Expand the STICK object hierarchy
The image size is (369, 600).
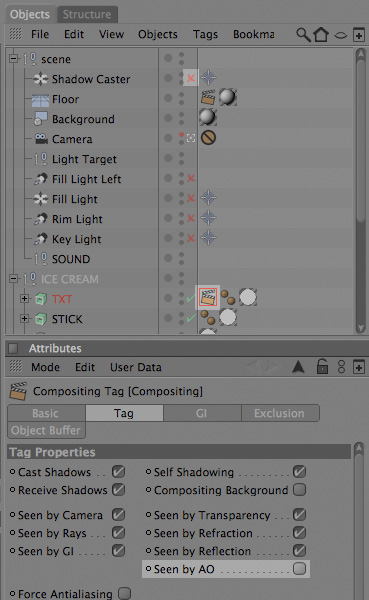tap(24, 318)
